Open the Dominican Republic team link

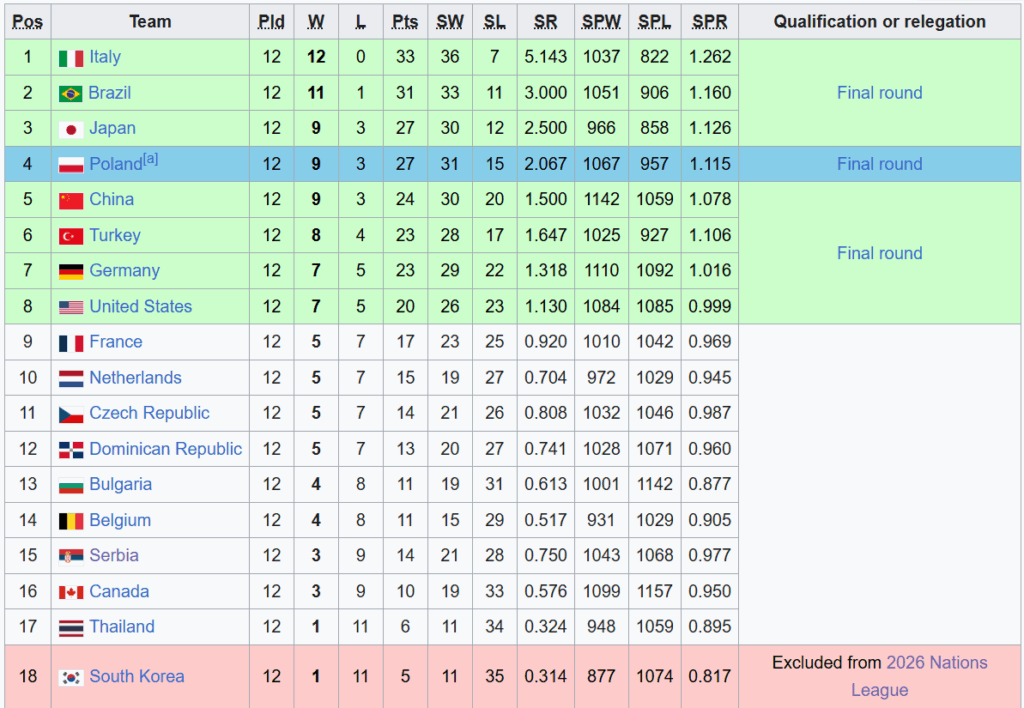166,449
